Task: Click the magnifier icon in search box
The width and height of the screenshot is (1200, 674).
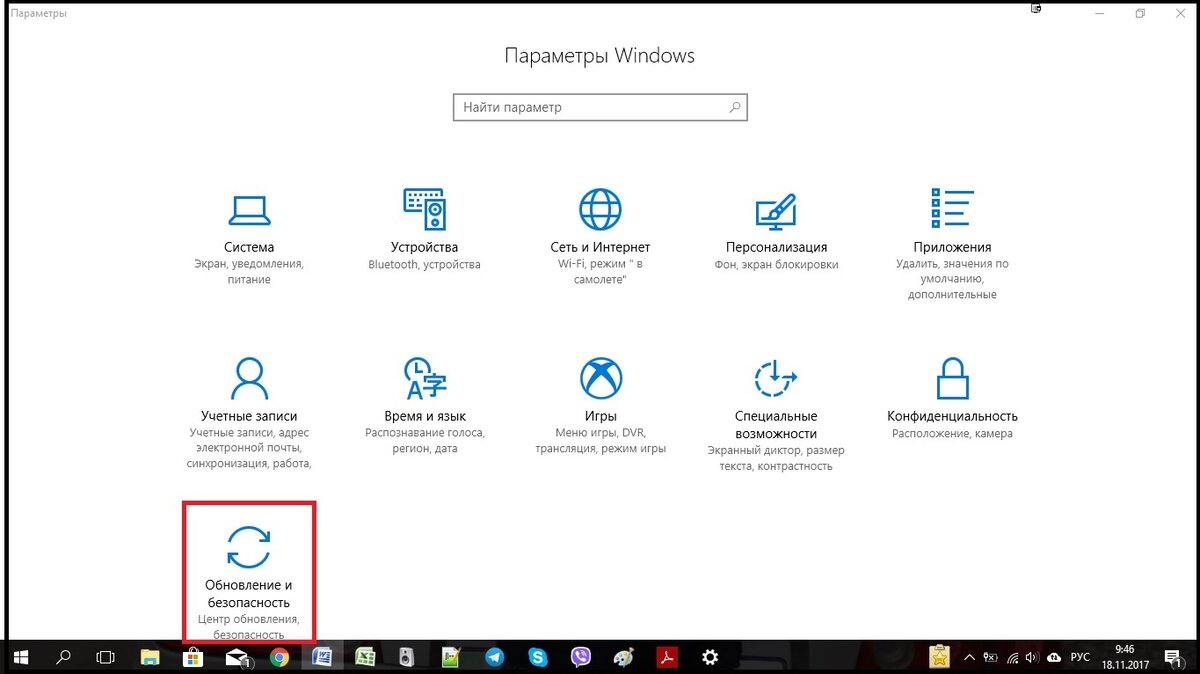Action: point(734,107)
